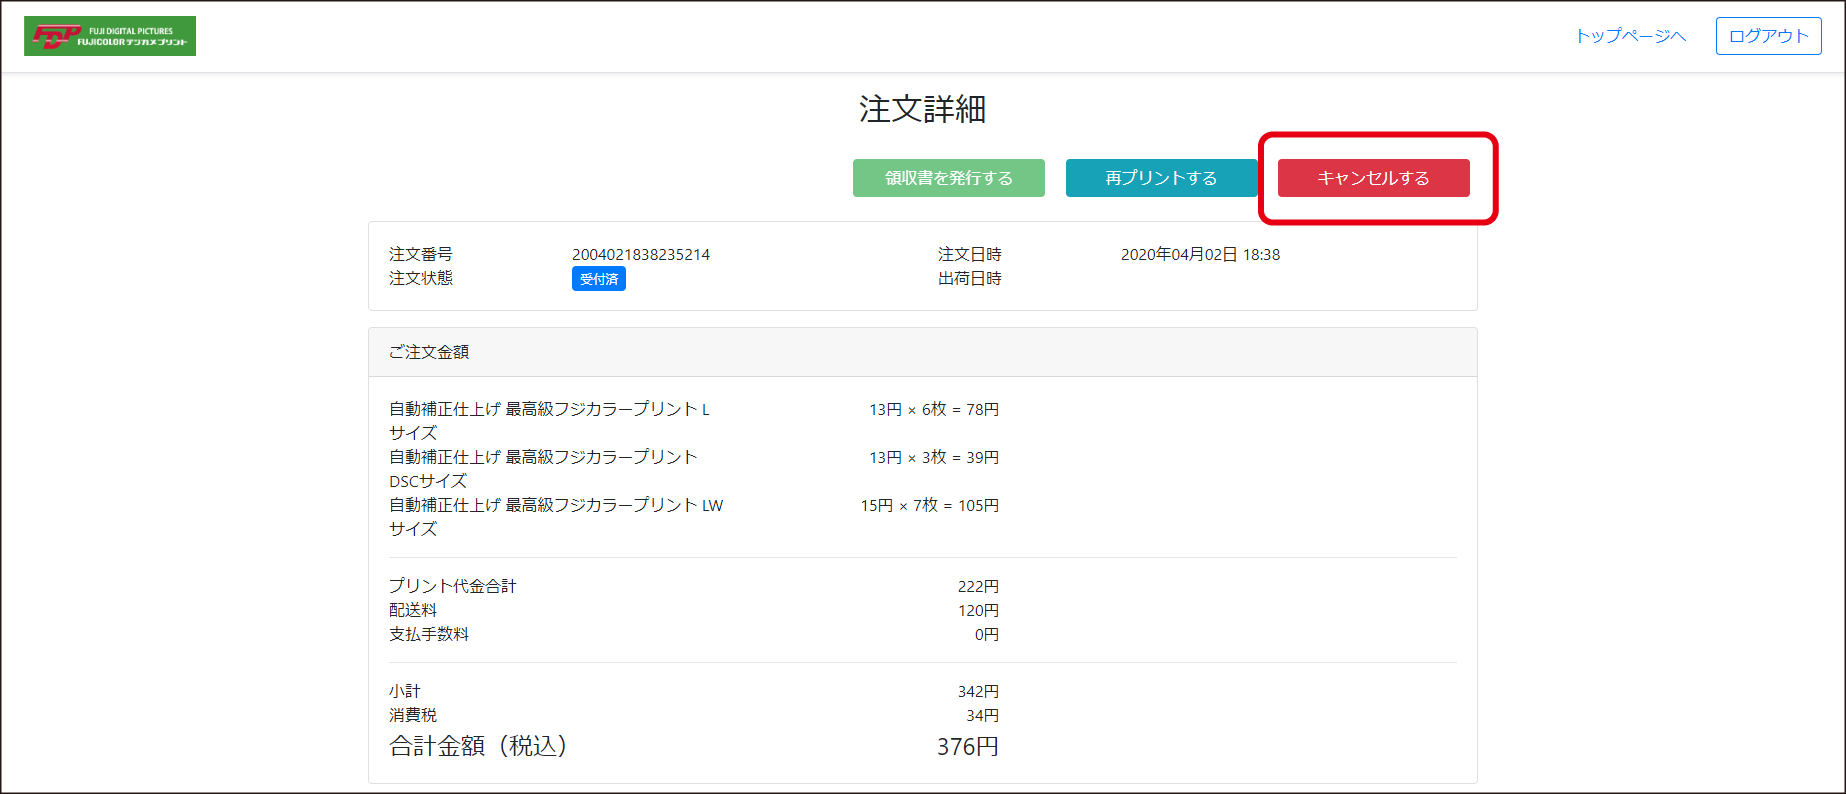Click the 配送料 label

pyautogui.click(x=413, y=610)
